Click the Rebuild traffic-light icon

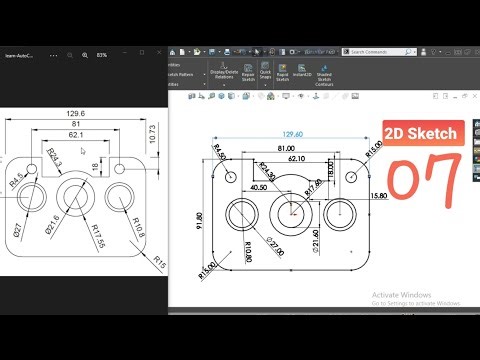pos(272,52)
